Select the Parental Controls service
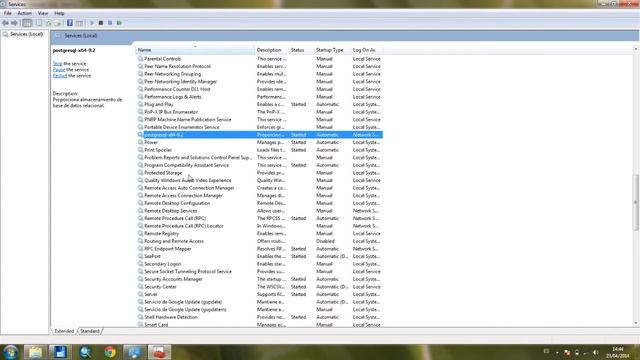This screenshot has height=360, width=640. point(162,59)
